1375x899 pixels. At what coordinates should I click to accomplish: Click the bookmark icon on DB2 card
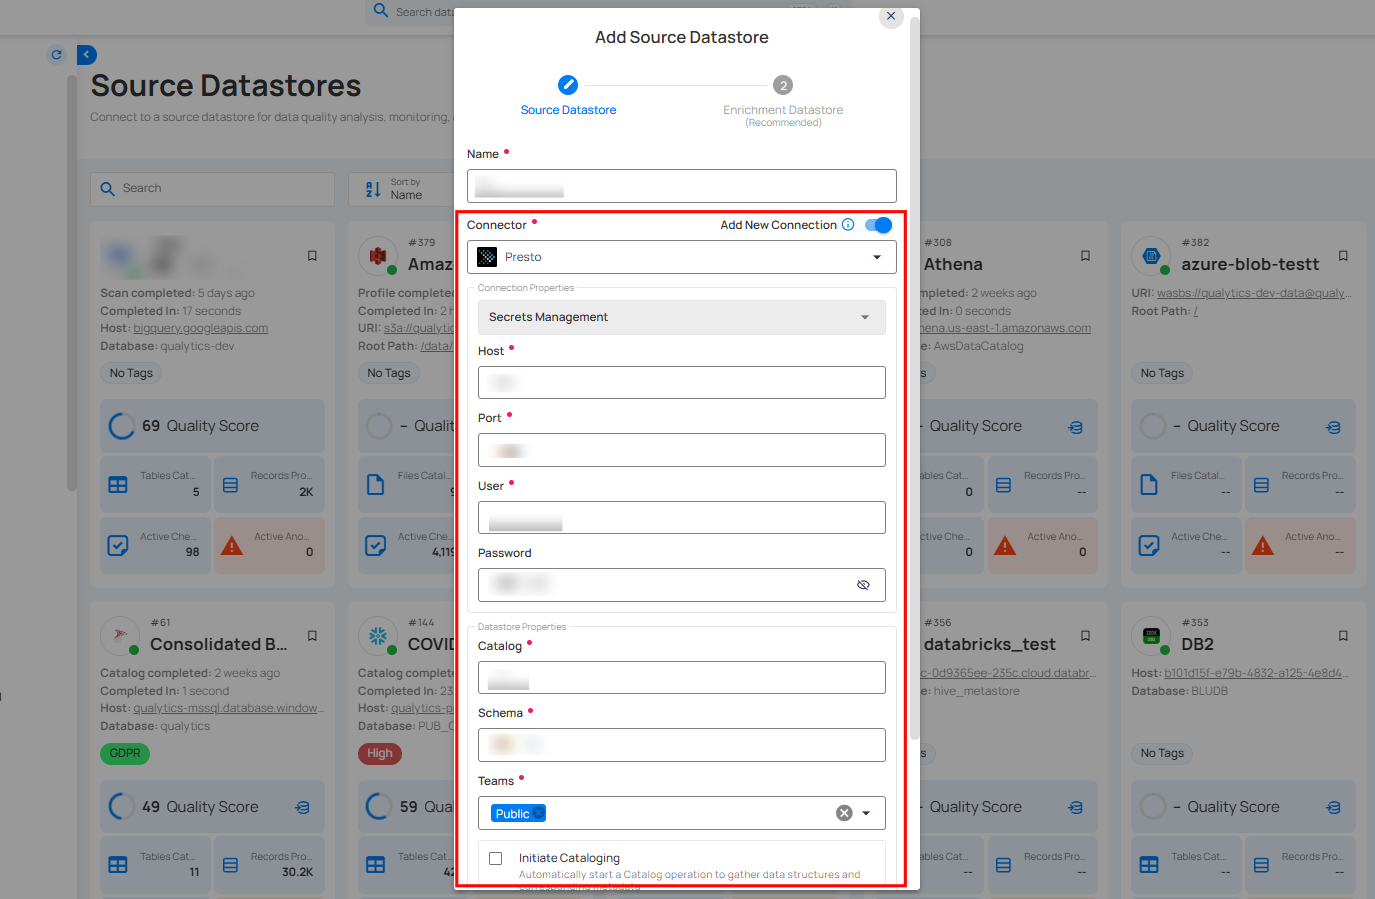tap(1343, 636)
